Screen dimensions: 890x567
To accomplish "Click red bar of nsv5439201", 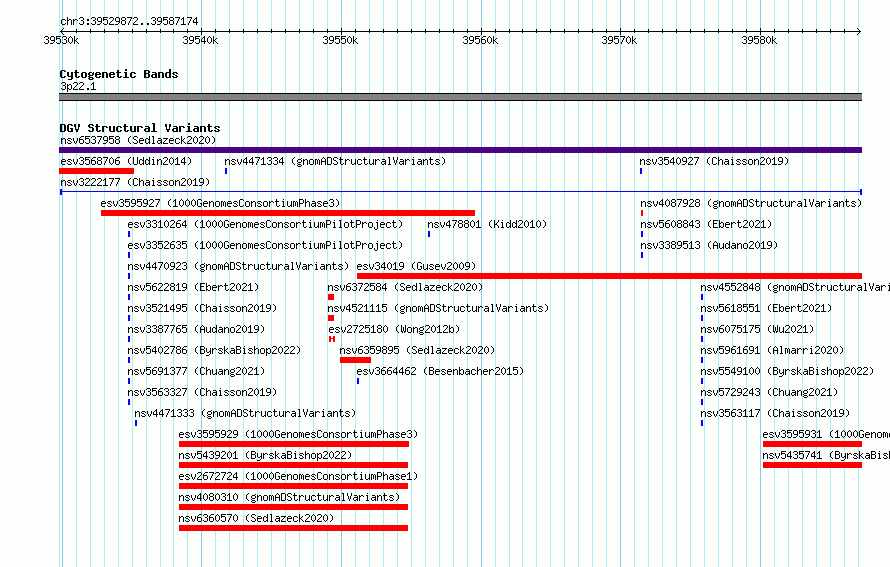I will click(x=293, y=465).
